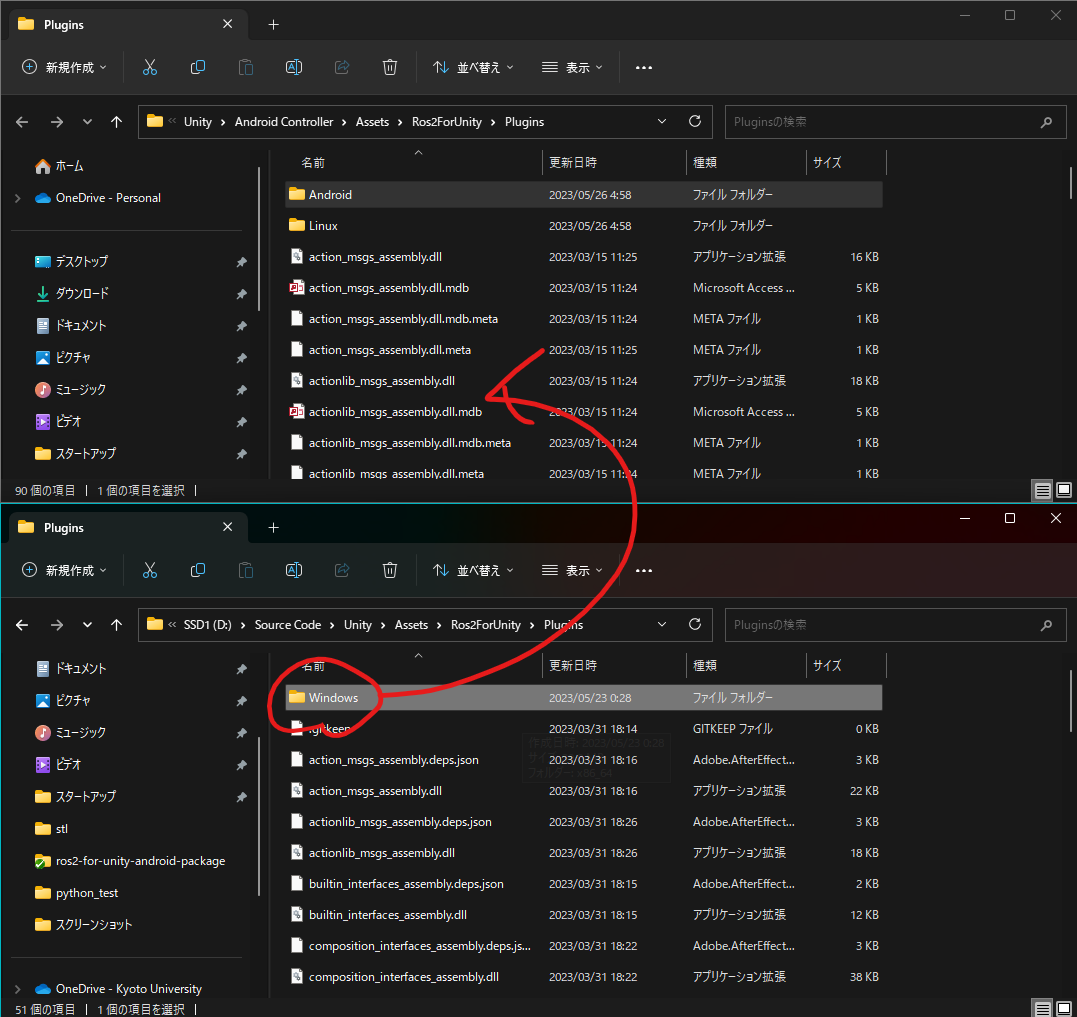Screen dimensions: 1077x1017
Task: Refresh the Android Controller Plugins folder view
Action: click(695, 121)
